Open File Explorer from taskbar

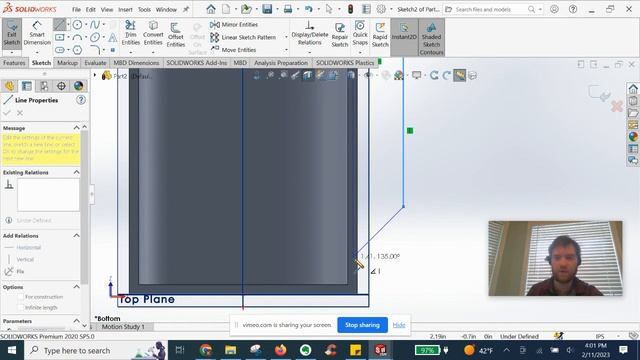pyautogui.click(x=231, y=350)
